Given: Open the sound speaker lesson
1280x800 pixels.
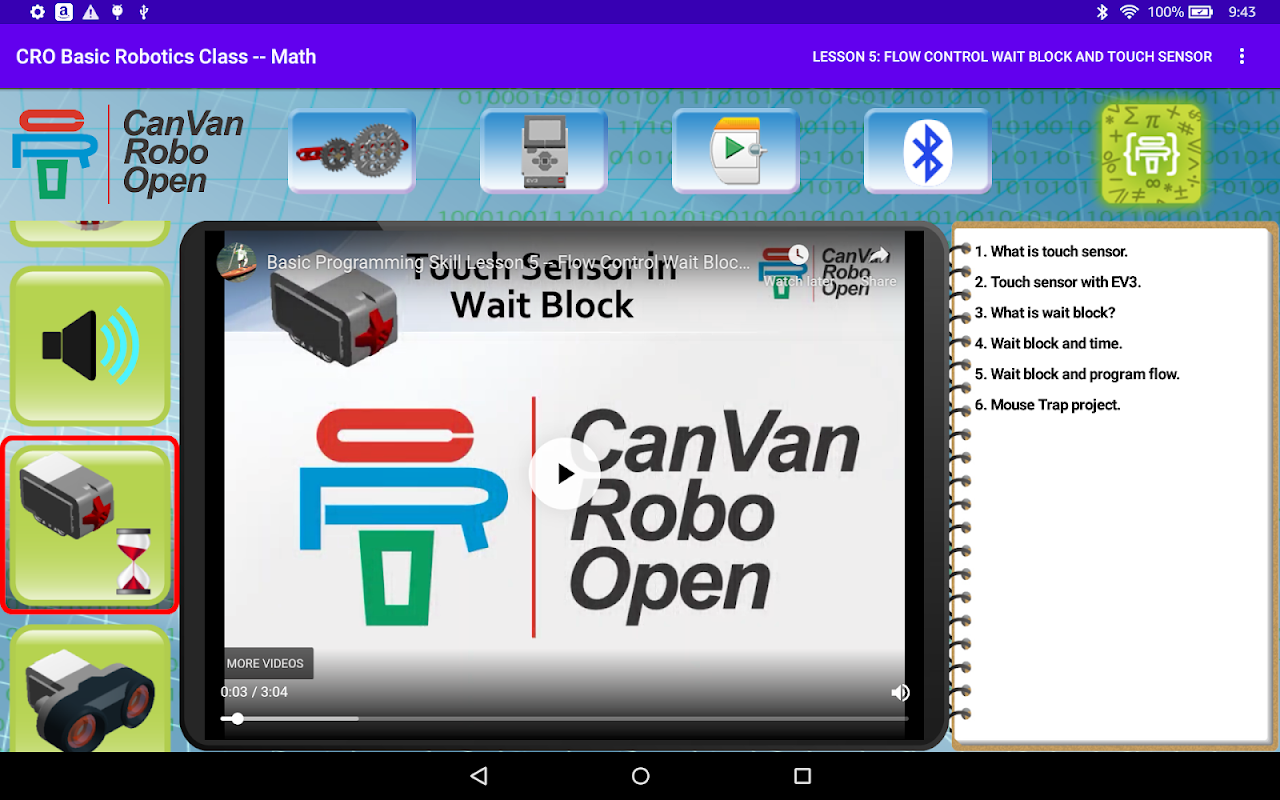Looking at the screenshot, I should 90,346.
